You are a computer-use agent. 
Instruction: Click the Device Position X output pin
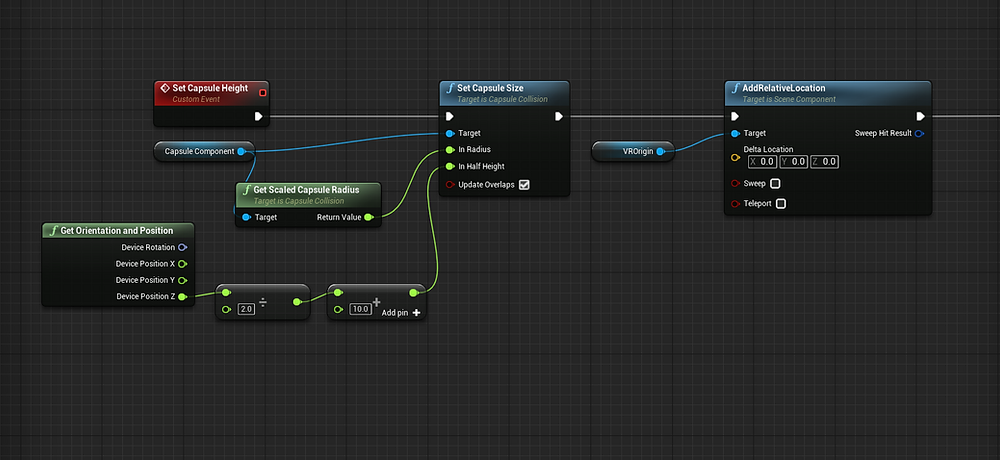[182, 263]
